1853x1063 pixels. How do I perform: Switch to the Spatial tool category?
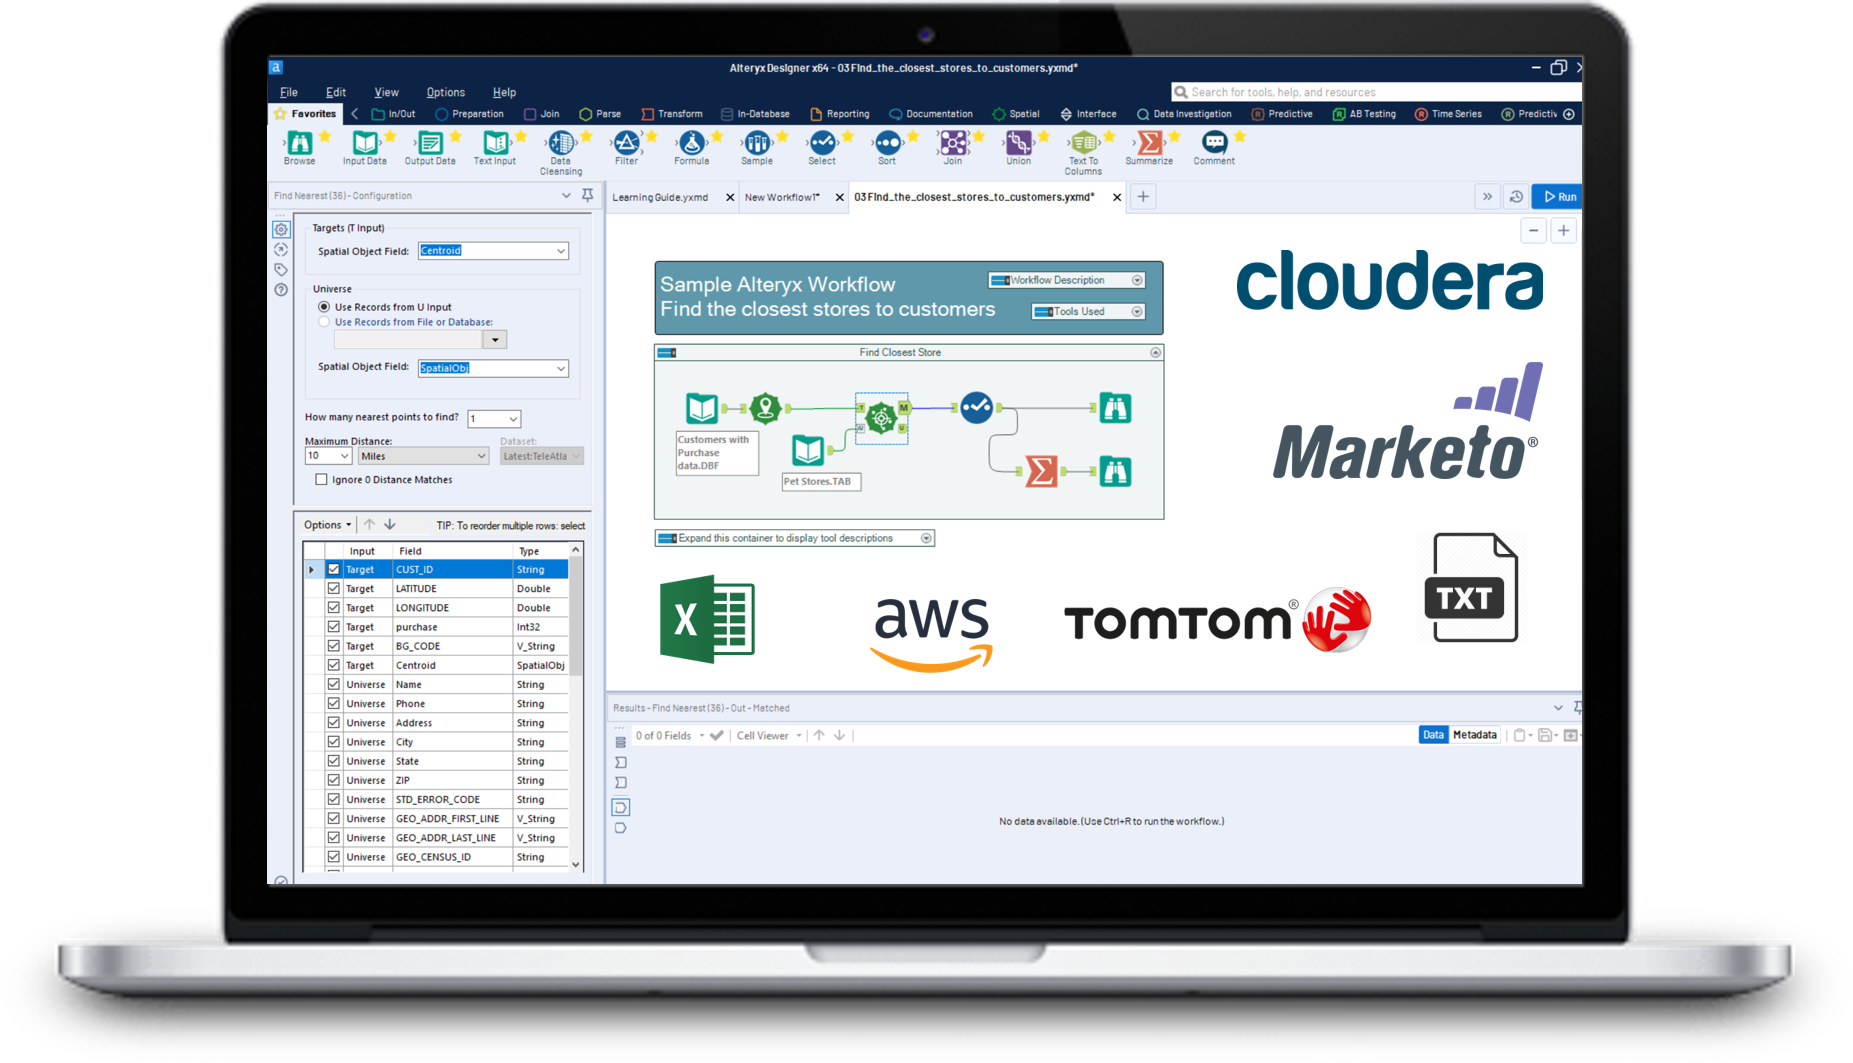[1016, 114]
